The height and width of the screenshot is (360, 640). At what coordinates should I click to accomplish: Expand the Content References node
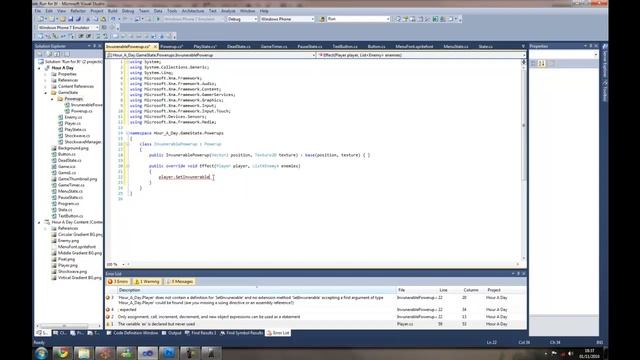[x=46, y=87]
